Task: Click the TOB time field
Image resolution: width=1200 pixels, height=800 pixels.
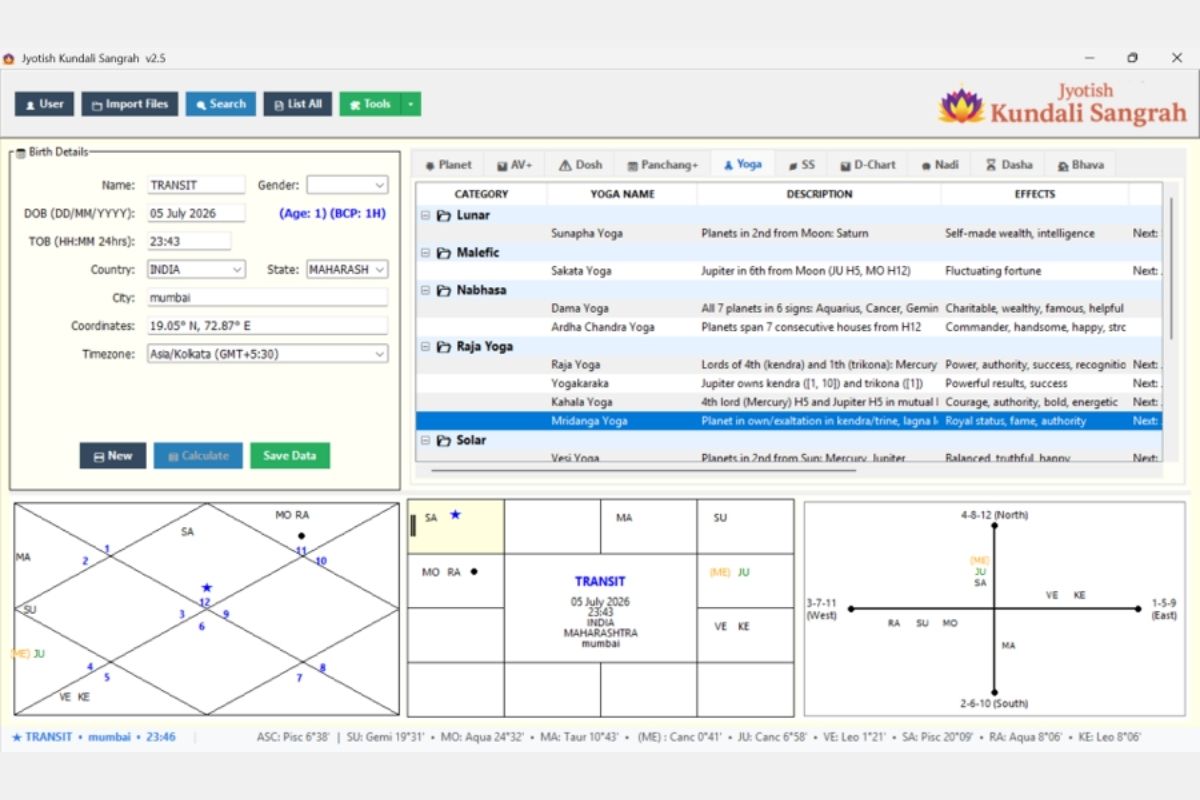Action: 189,241
